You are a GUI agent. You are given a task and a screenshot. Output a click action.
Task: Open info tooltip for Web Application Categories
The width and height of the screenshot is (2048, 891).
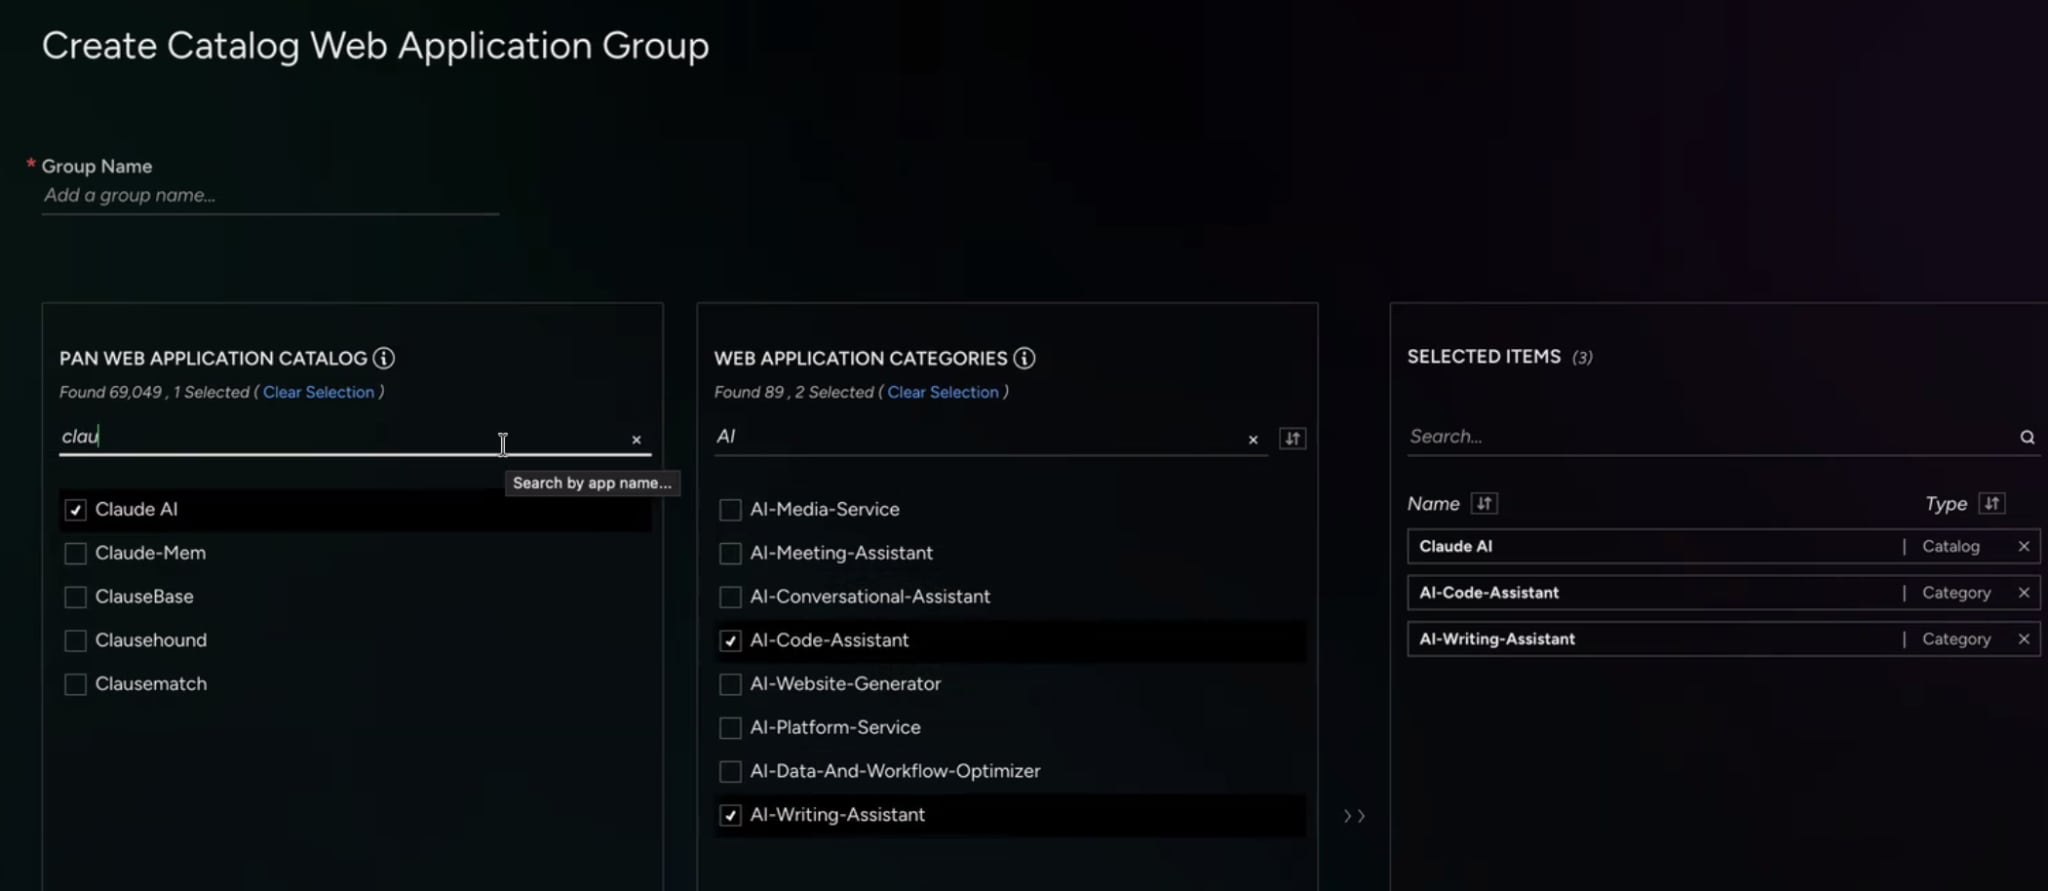coord(1024,358)
